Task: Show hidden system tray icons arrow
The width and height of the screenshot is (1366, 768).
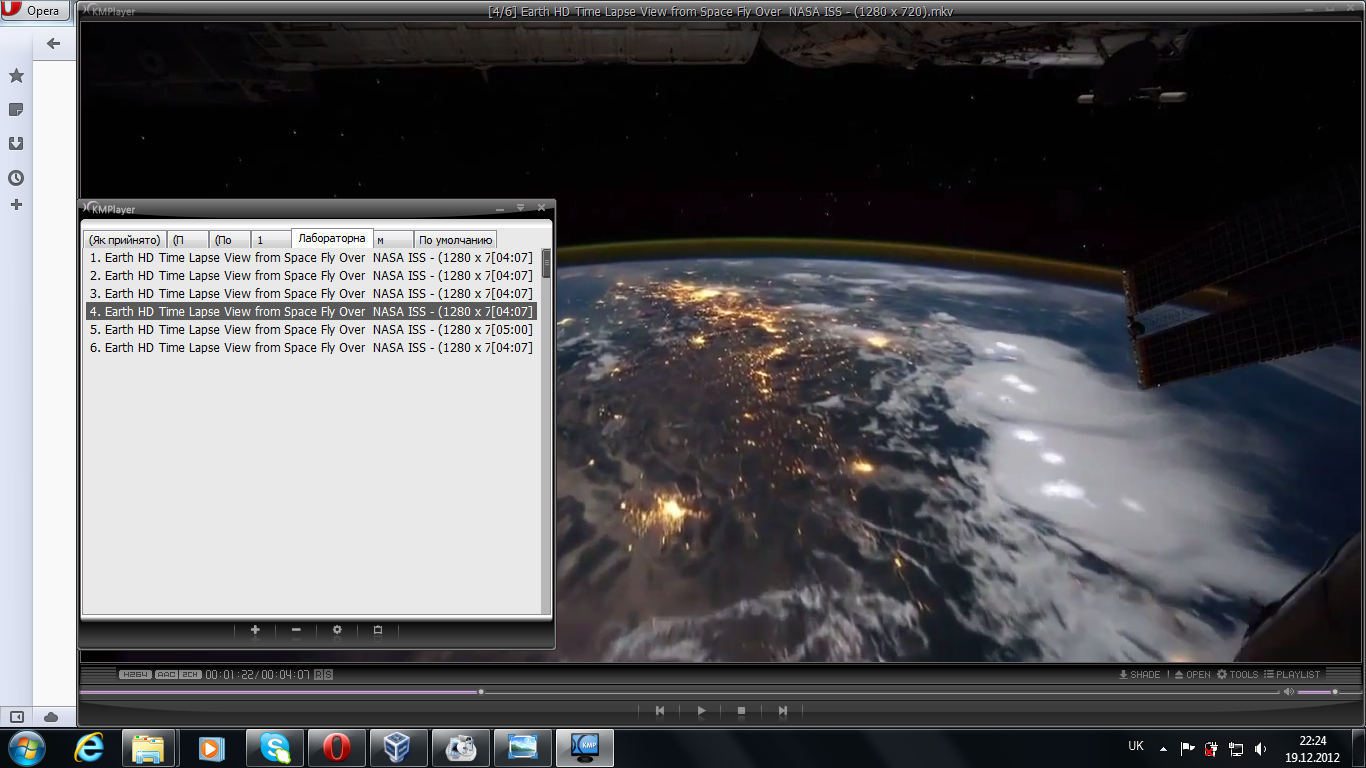Action: (x=1163, y=748)
